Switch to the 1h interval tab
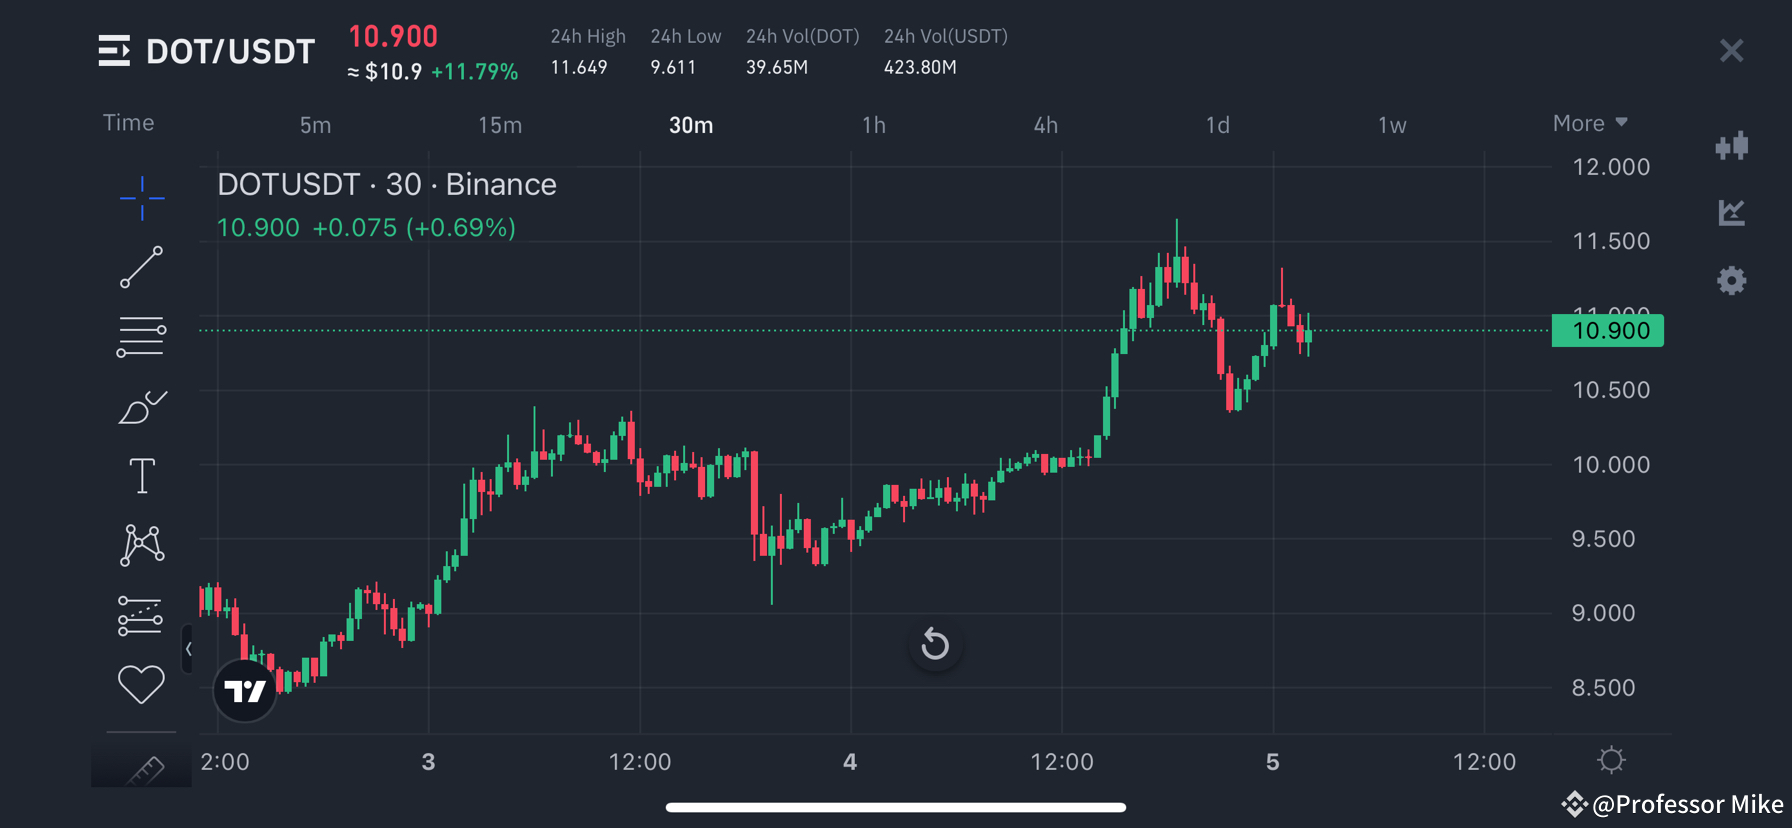Image resolution: width=1792 pixels, height=828 pixels. (873, 125)
